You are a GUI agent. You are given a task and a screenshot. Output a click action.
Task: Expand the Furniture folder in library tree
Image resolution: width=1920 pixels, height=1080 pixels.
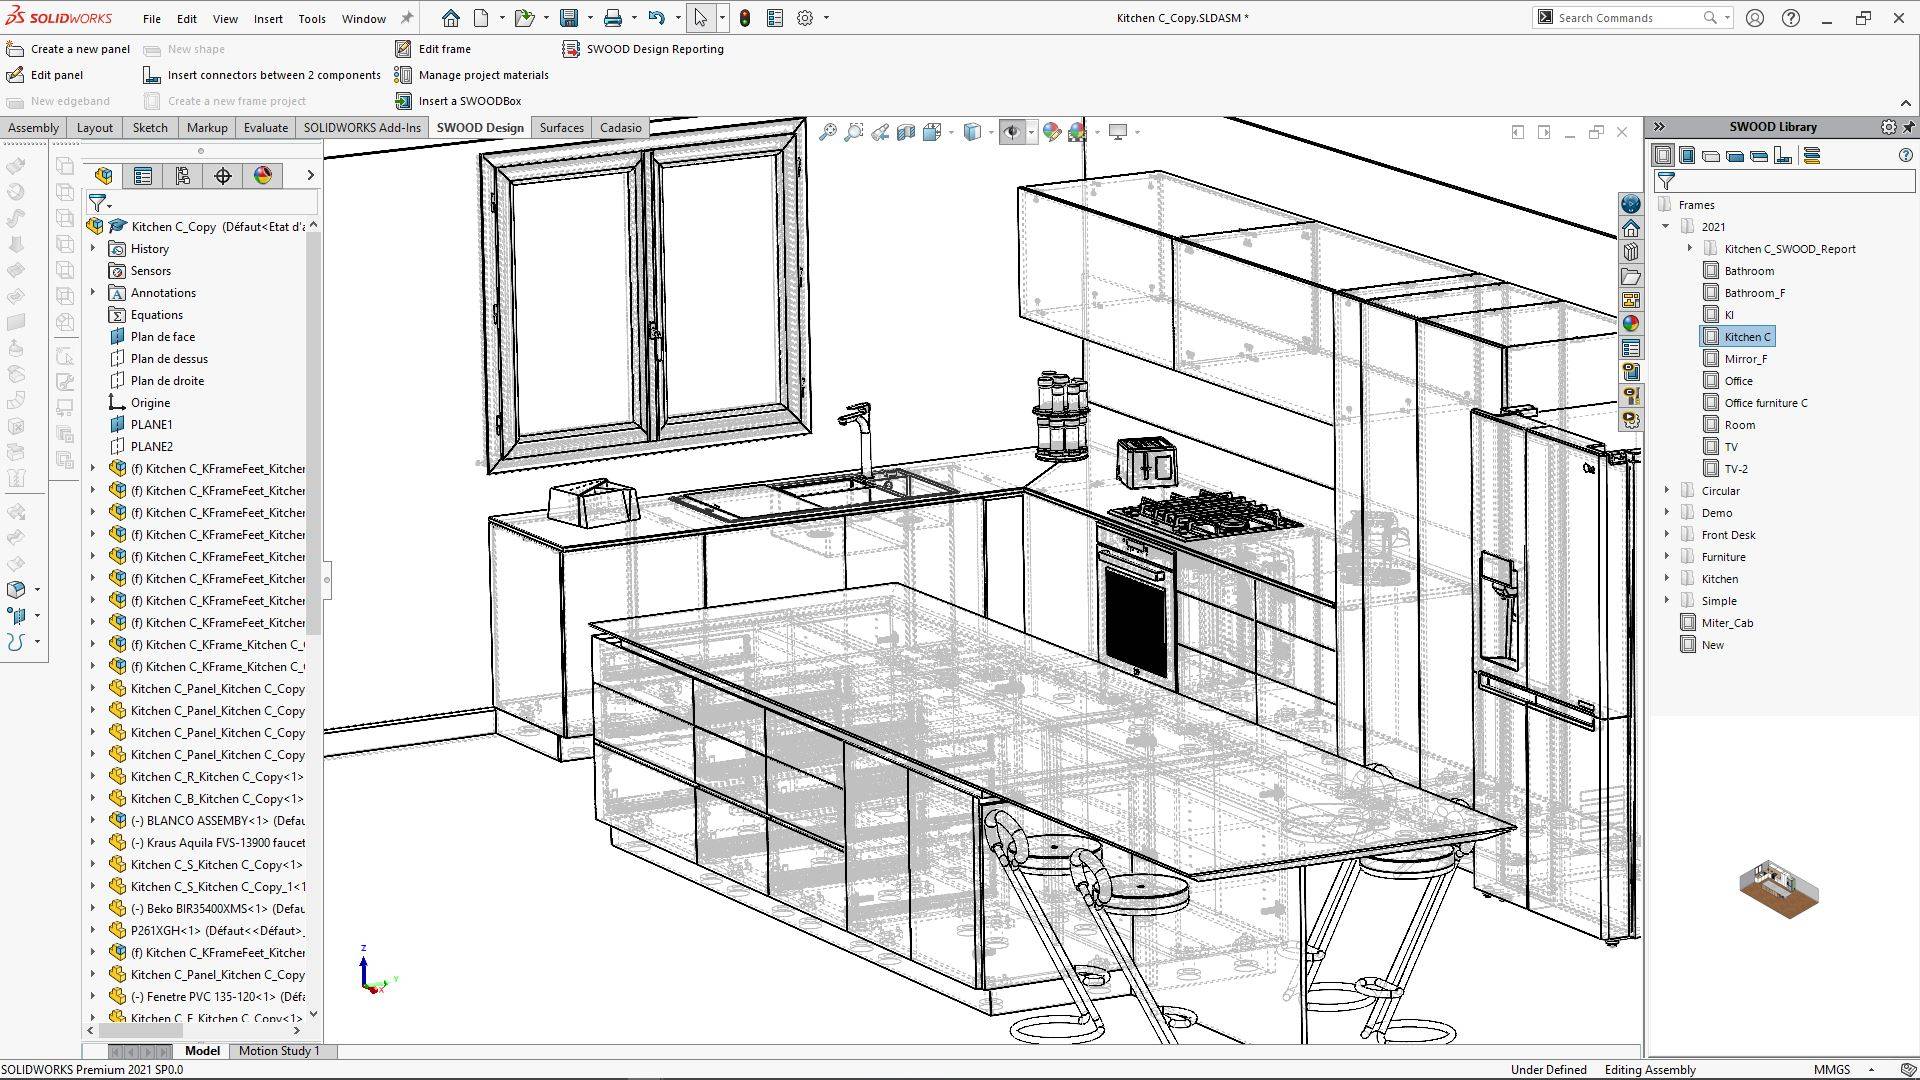point(1666,557)
